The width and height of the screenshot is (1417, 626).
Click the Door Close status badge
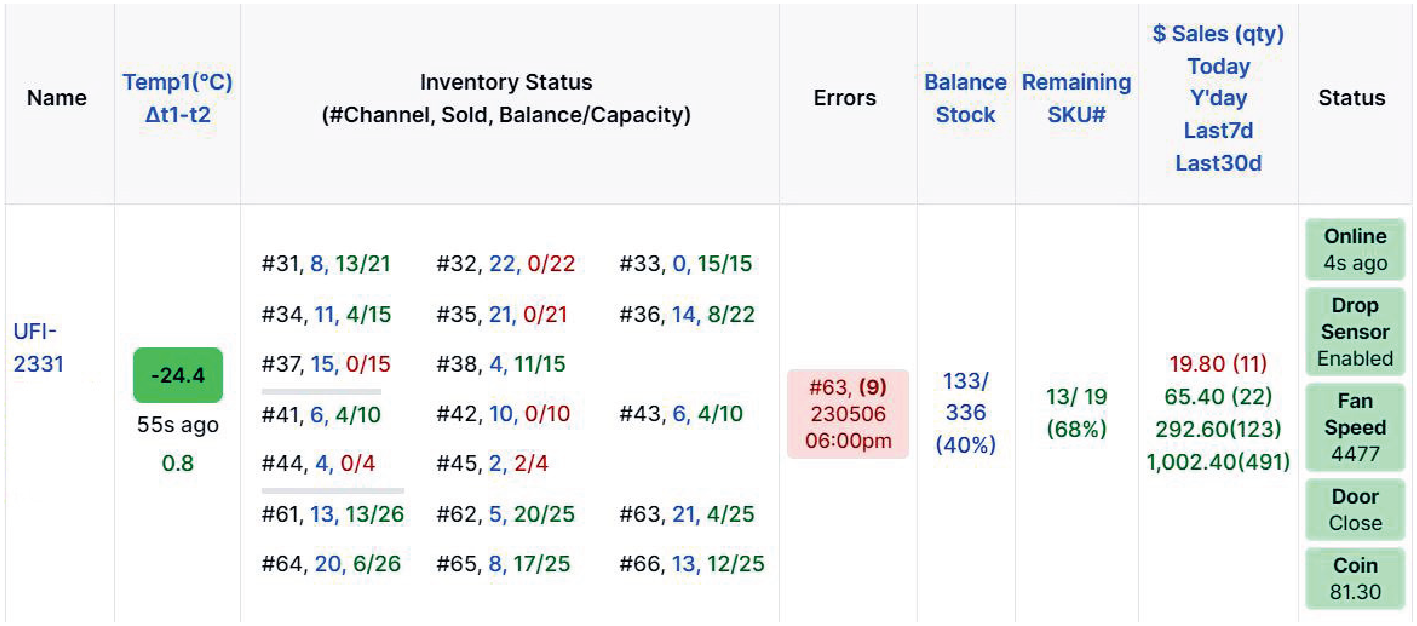click(x=1355, y=509)
